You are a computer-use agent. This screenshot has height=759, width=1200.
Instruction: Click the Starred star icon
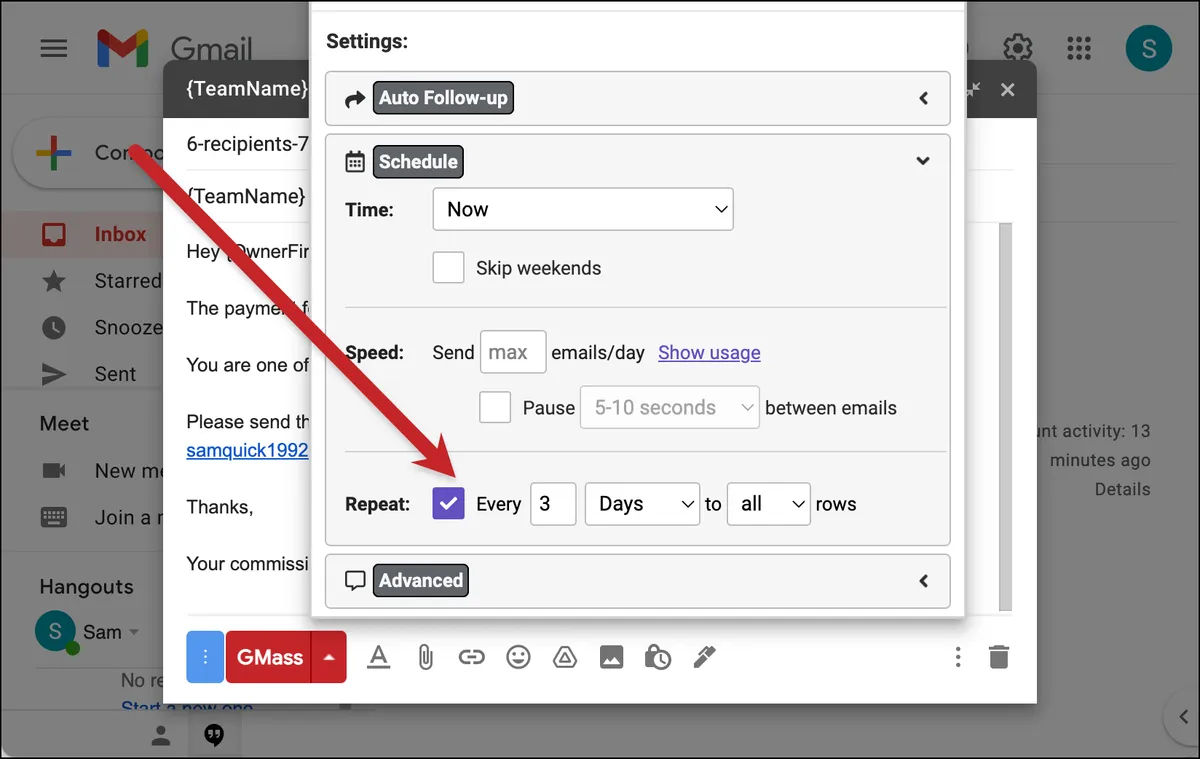pyautogui.click(x=54, y=281)
